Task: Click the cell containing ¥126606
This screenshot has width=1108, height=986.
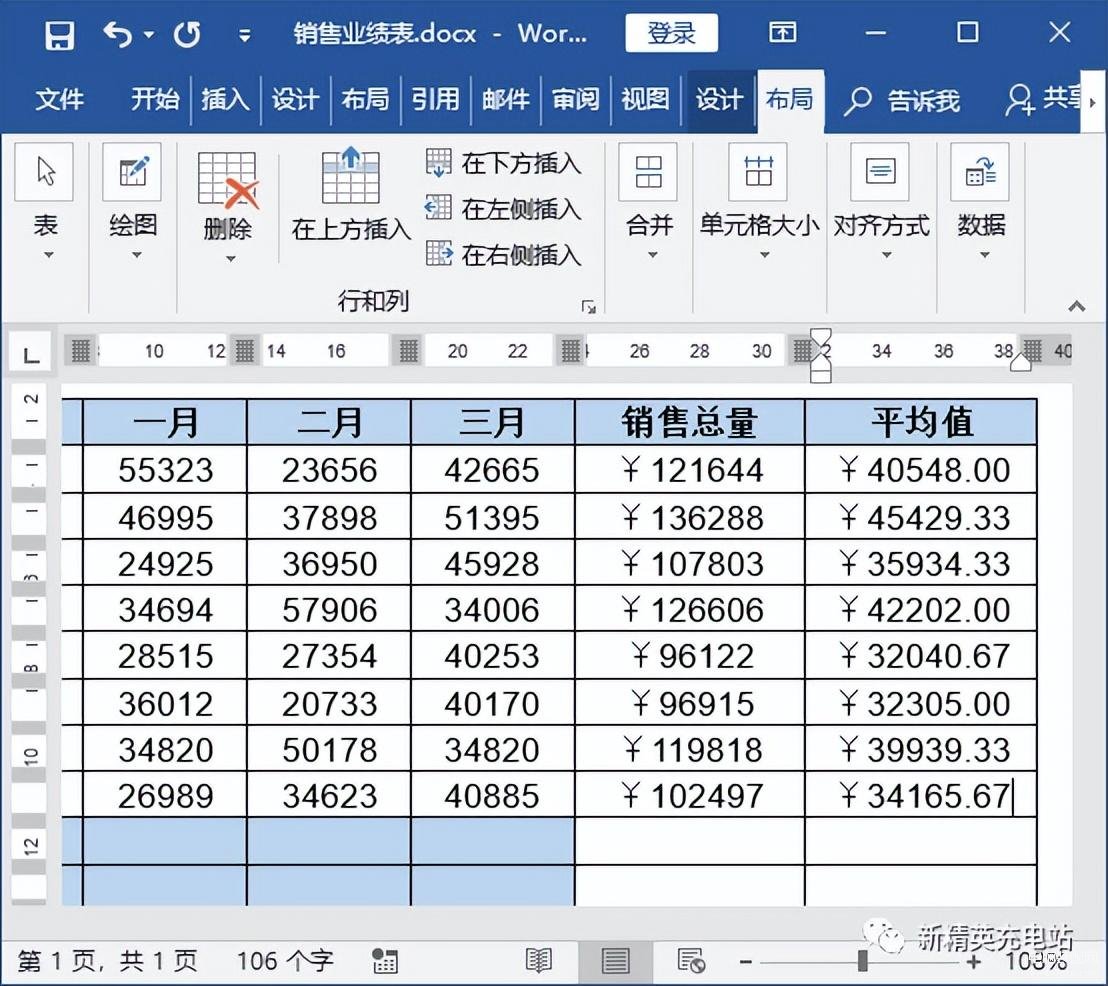Action: tap(690, 609)
